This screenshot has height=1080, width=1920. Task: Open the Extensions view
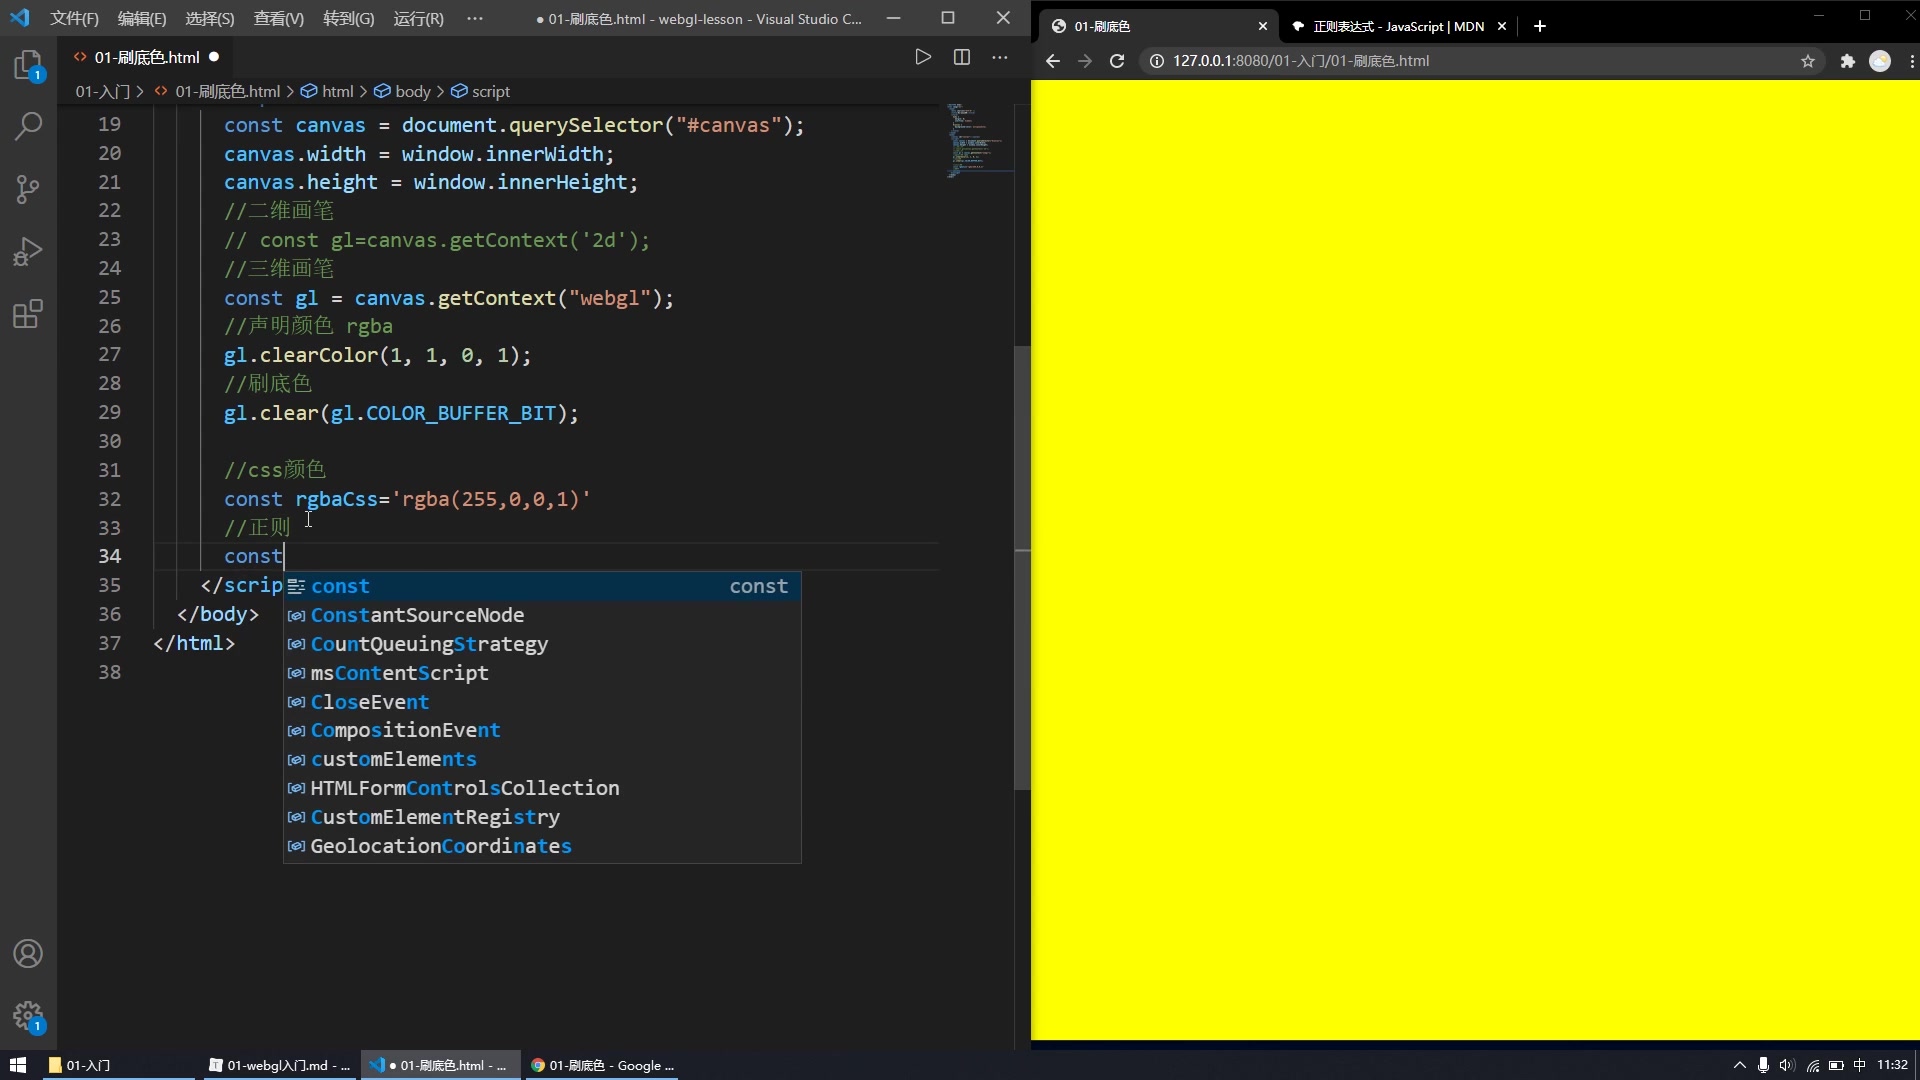click(x=28, y=314)
